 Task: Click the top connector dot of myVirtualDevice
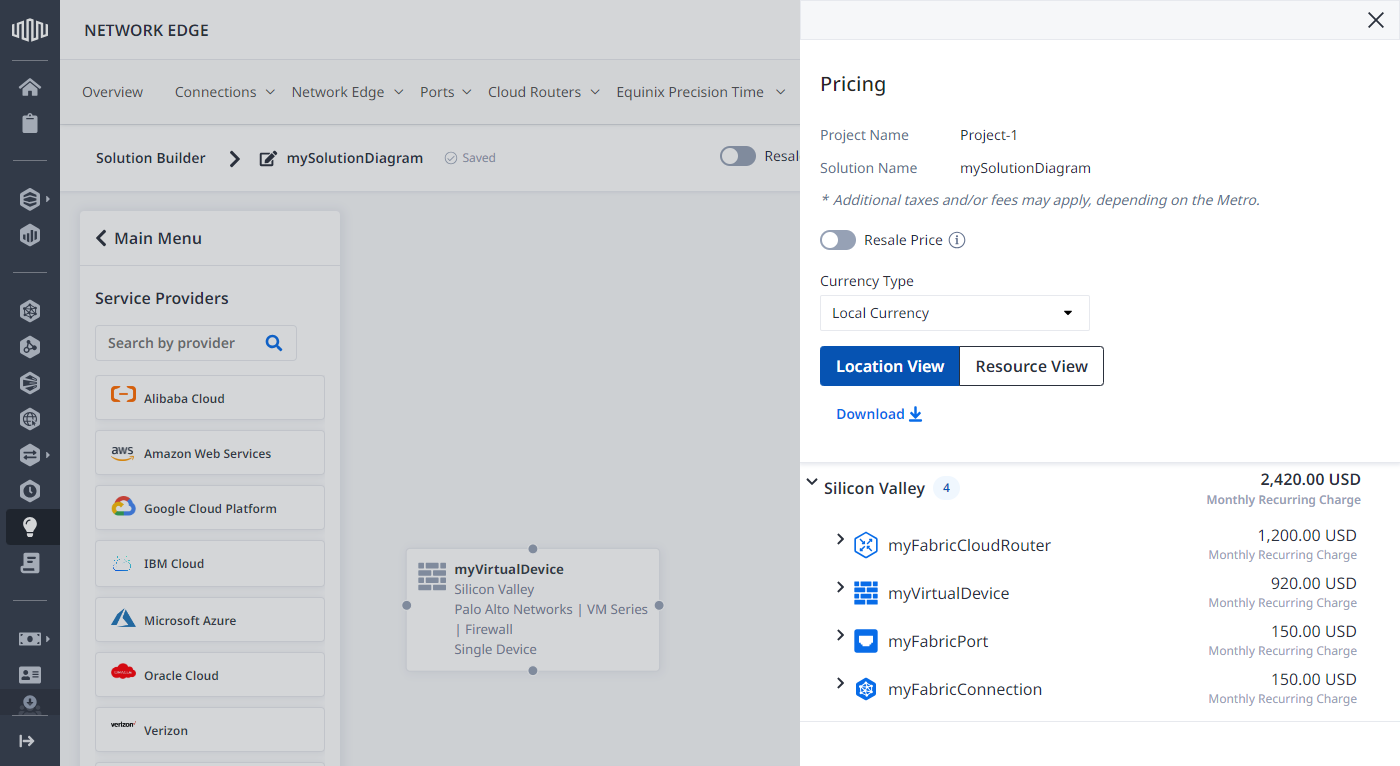tap(533, 548)
